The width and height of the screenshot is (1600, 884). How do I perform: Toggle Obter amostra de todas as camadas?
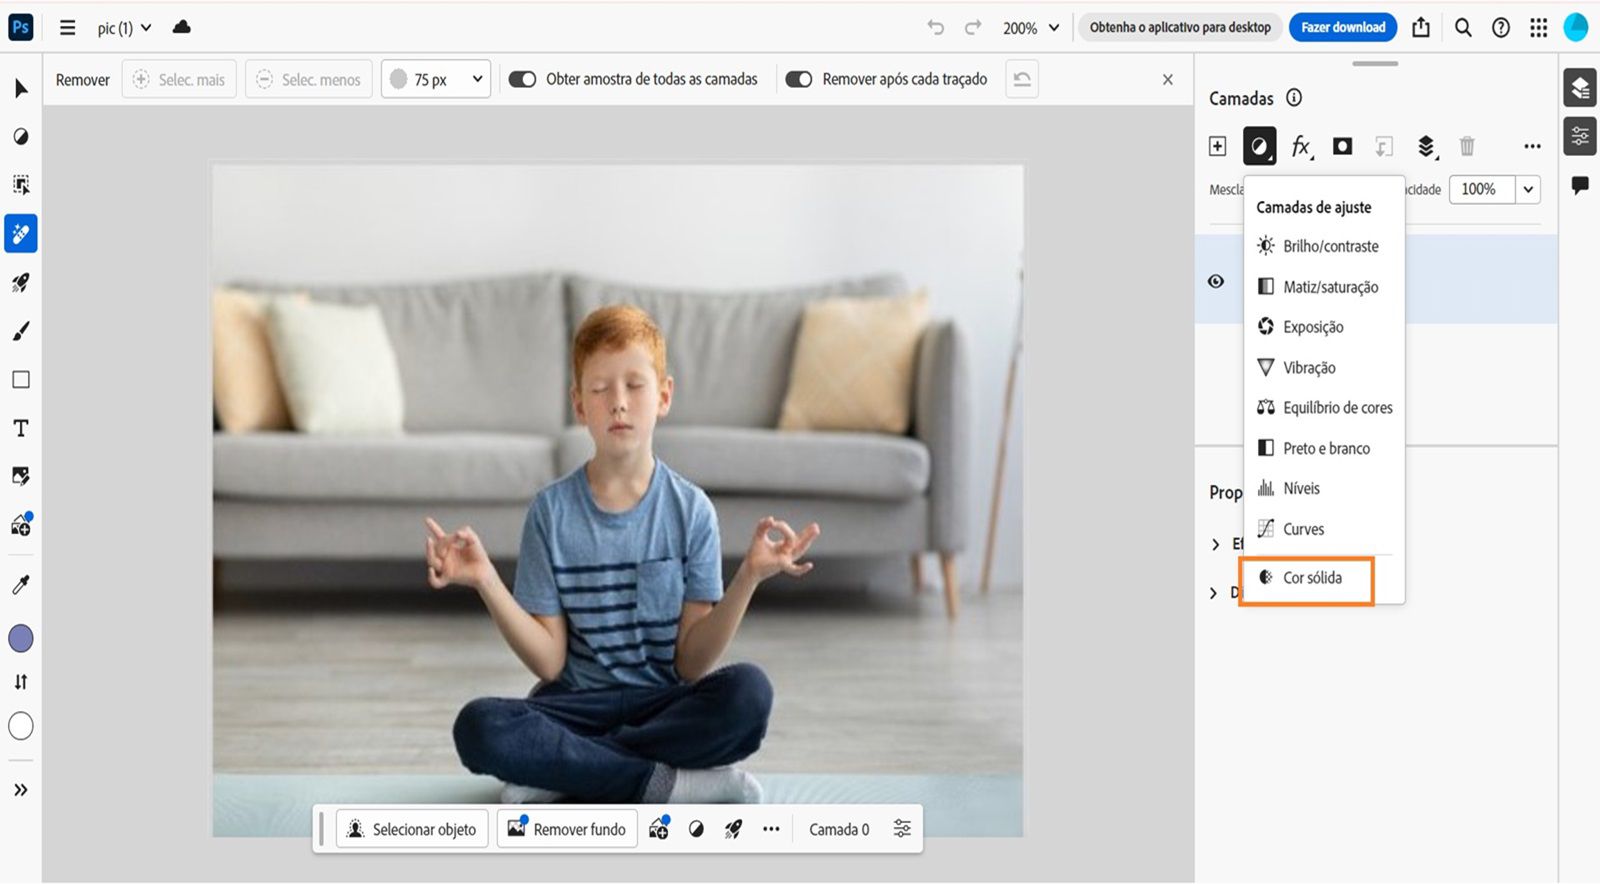pos(523,79)
